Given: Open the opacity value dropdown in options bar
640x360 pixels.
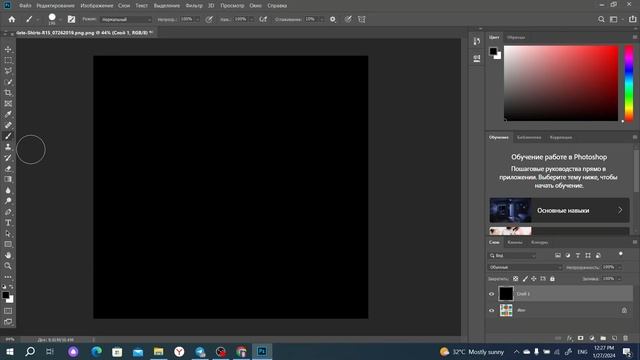Looking at the screenshot, I should click(198, 19).
